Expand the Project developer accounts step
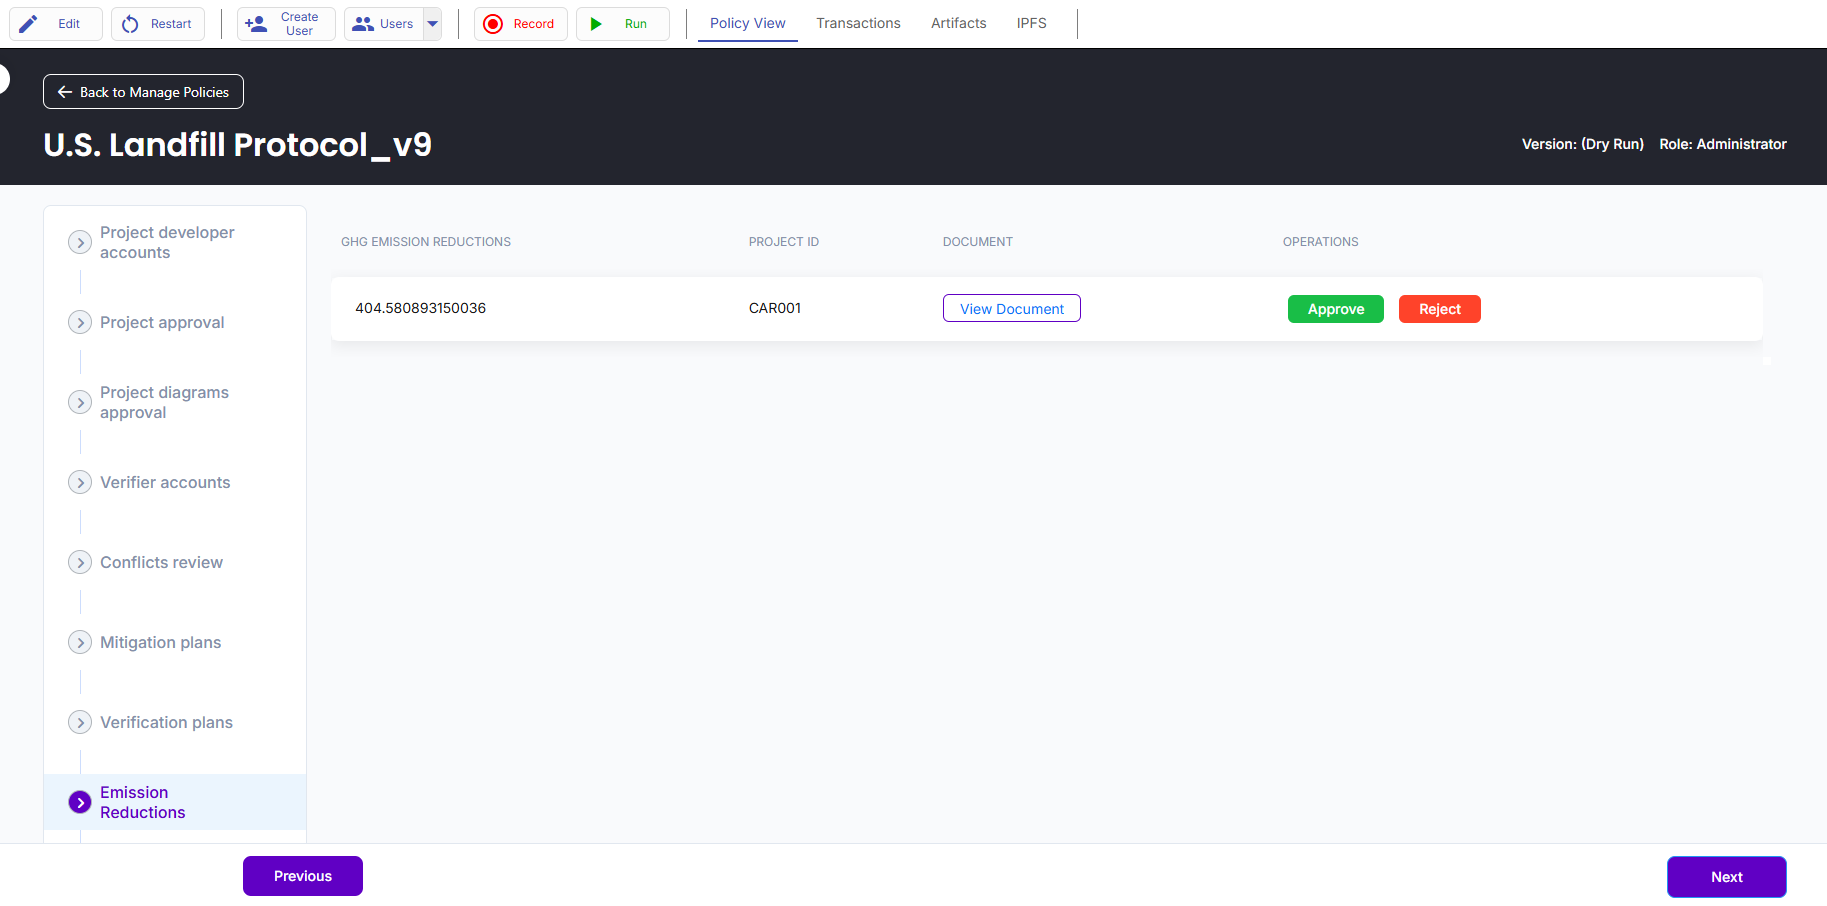1827x906 pixels. tap(80, 242)
